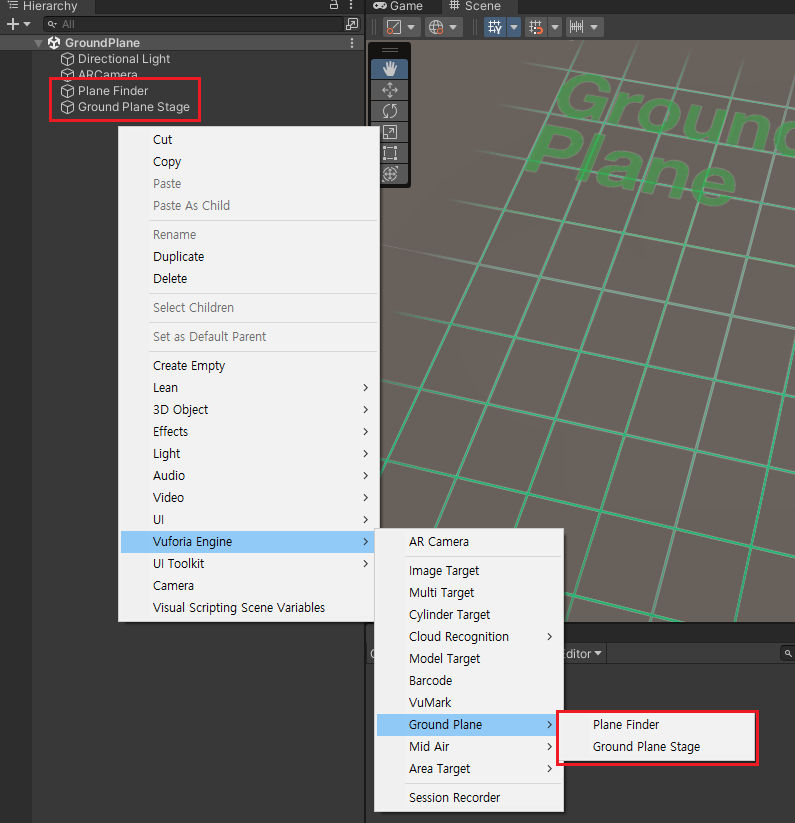
Task: Choose Image Target in Vuforia submenu
Action: pos(469,571)
